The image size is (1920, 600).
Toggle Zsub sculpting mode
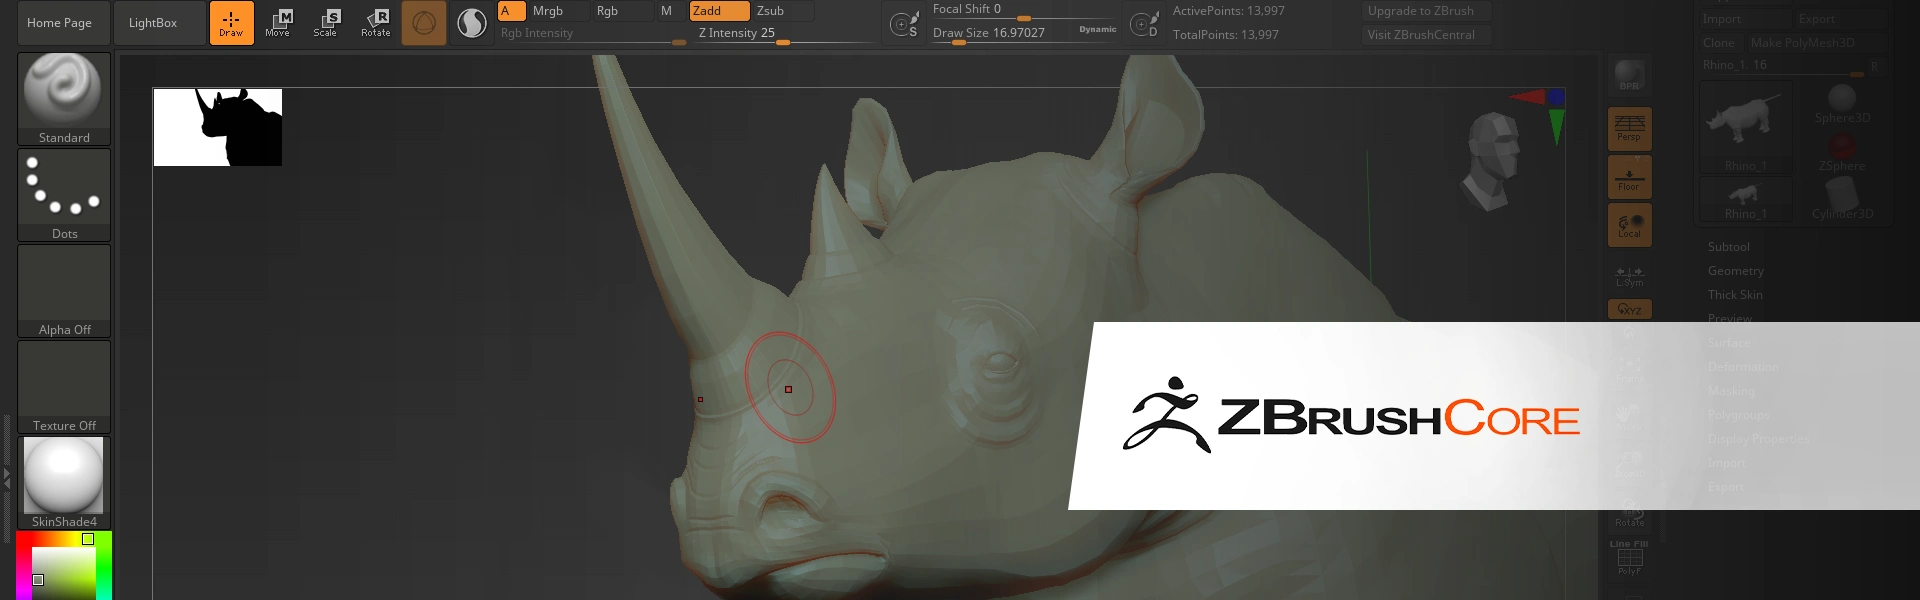point(780,11)
